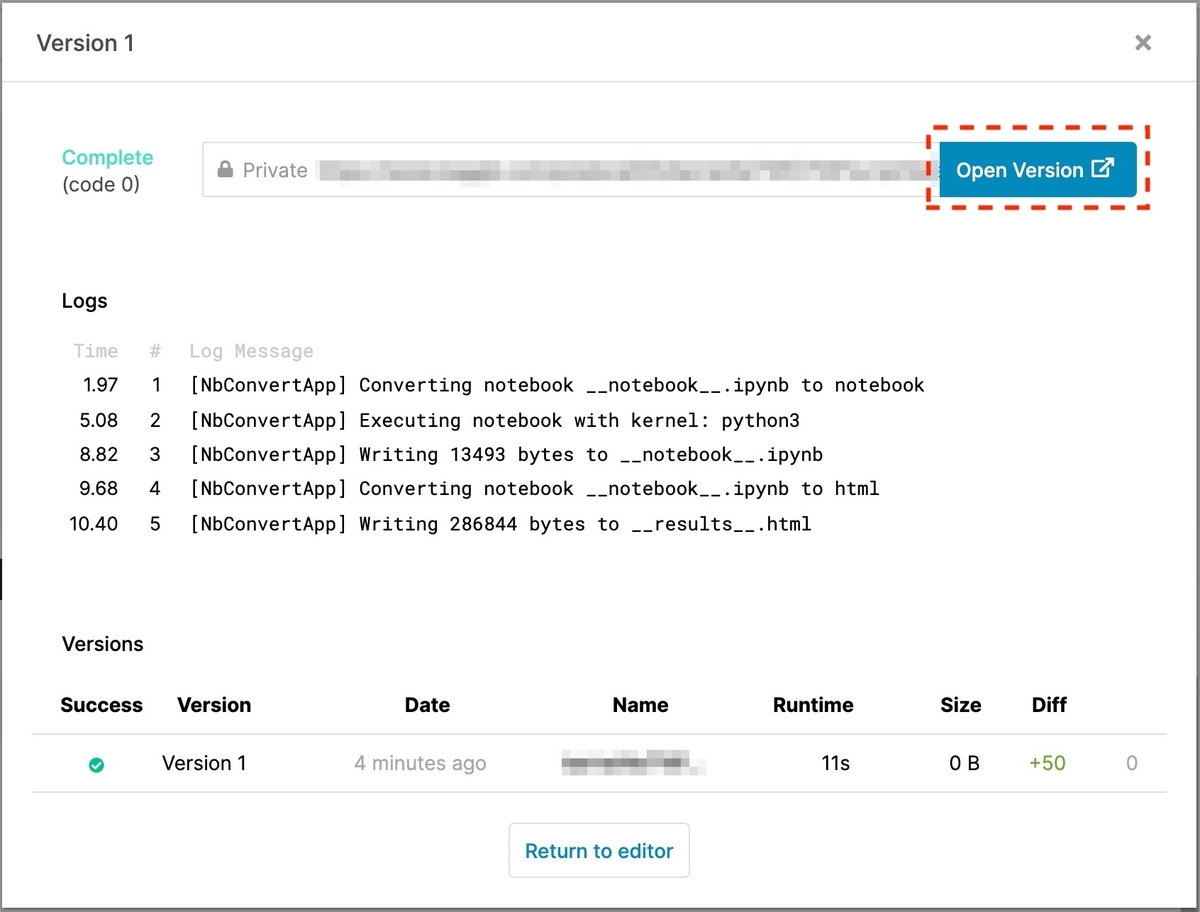Click Return to editor button
Viewport: 1200px width, 912px height.
(x=599, y=851)
